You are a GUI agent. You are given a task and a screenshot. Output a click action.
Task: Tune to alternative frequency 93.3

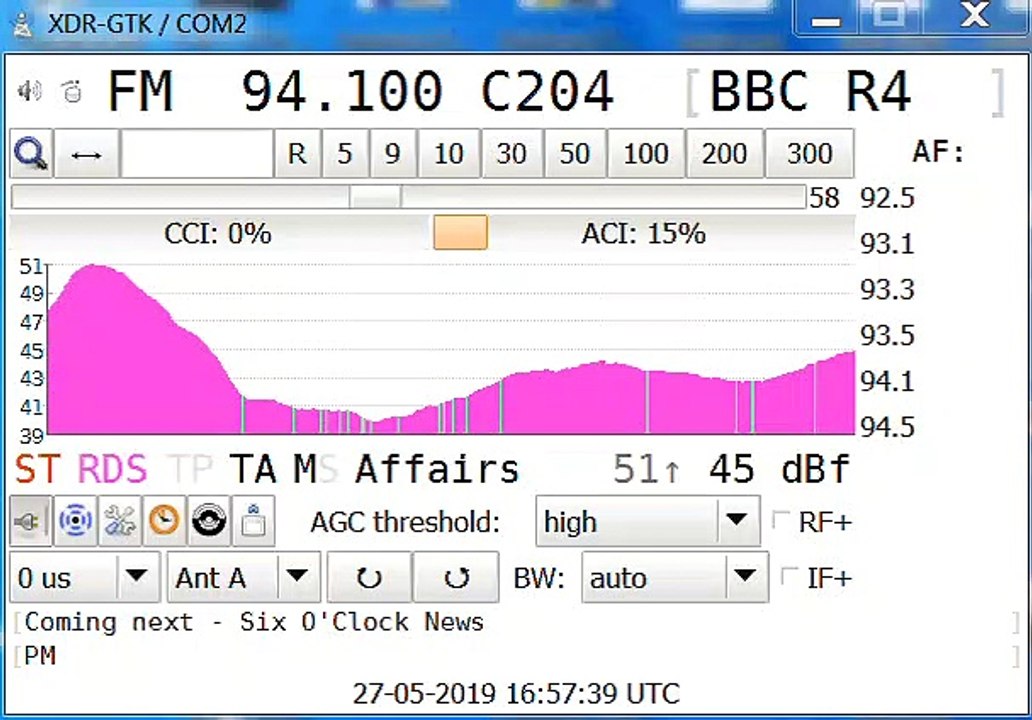coord(887,290)
